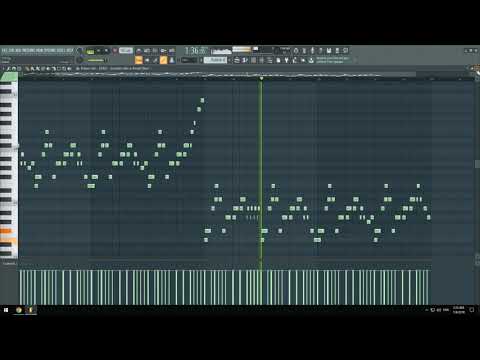480x360 pixels.
Task: Click the red Record button
Action: 115,51
